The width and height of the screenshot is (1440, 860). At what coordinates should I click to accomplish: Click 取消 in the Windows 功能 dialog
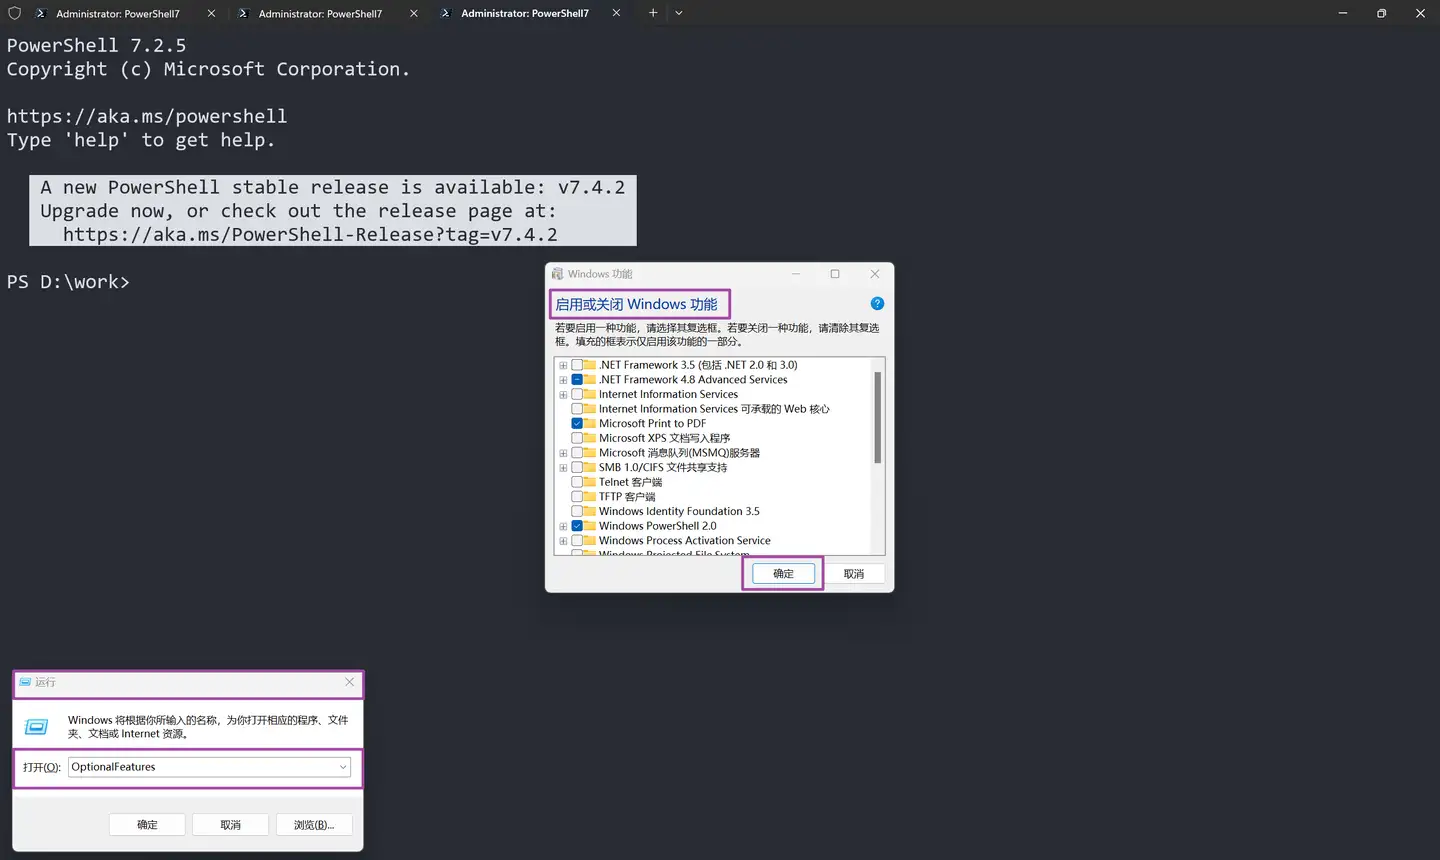(854, 574)
